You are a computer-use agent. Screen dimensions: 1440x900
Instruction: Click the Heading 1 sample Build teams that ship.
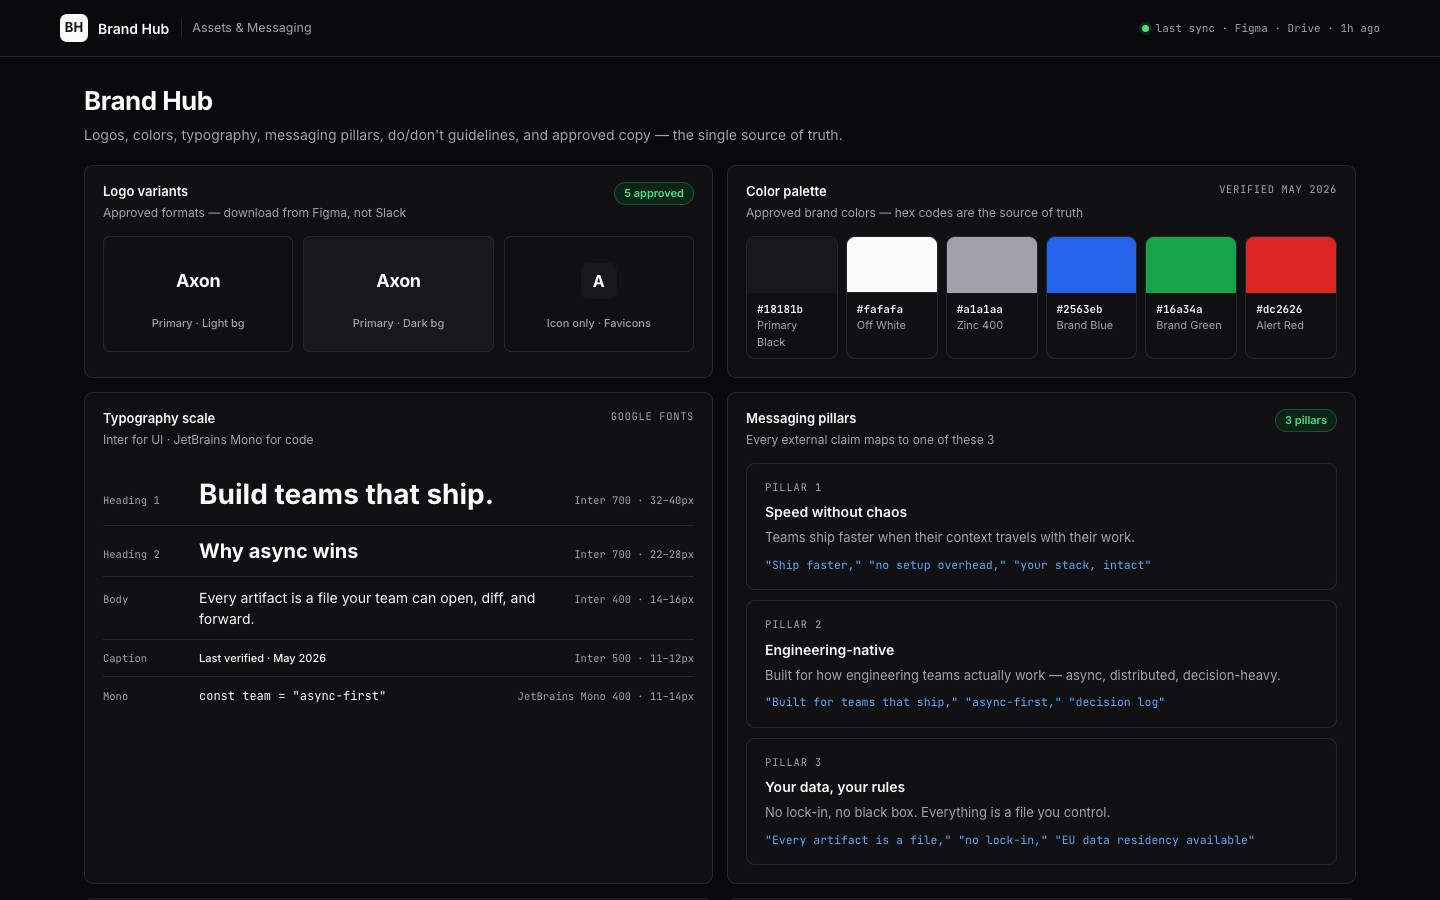pos(346,494)
